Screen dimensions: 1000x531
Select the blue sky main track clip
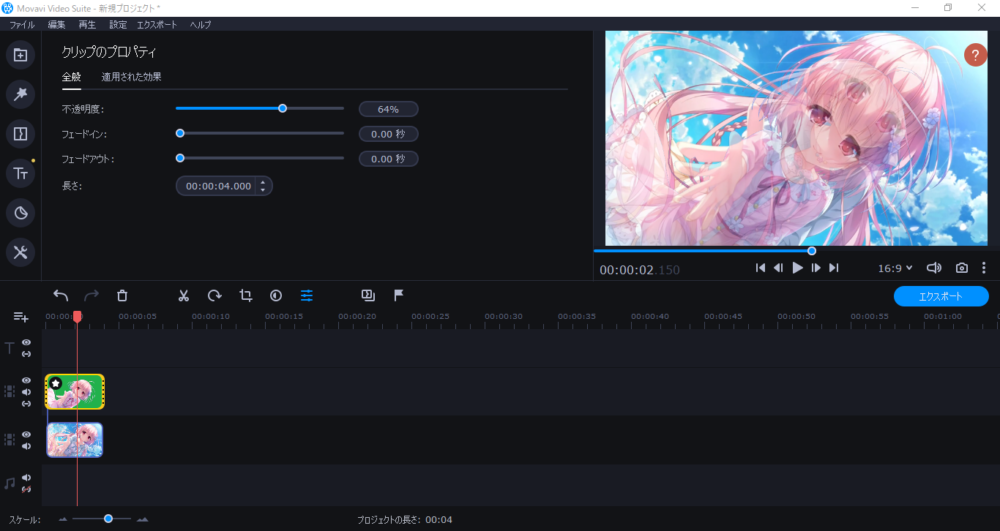click(75, 440)
